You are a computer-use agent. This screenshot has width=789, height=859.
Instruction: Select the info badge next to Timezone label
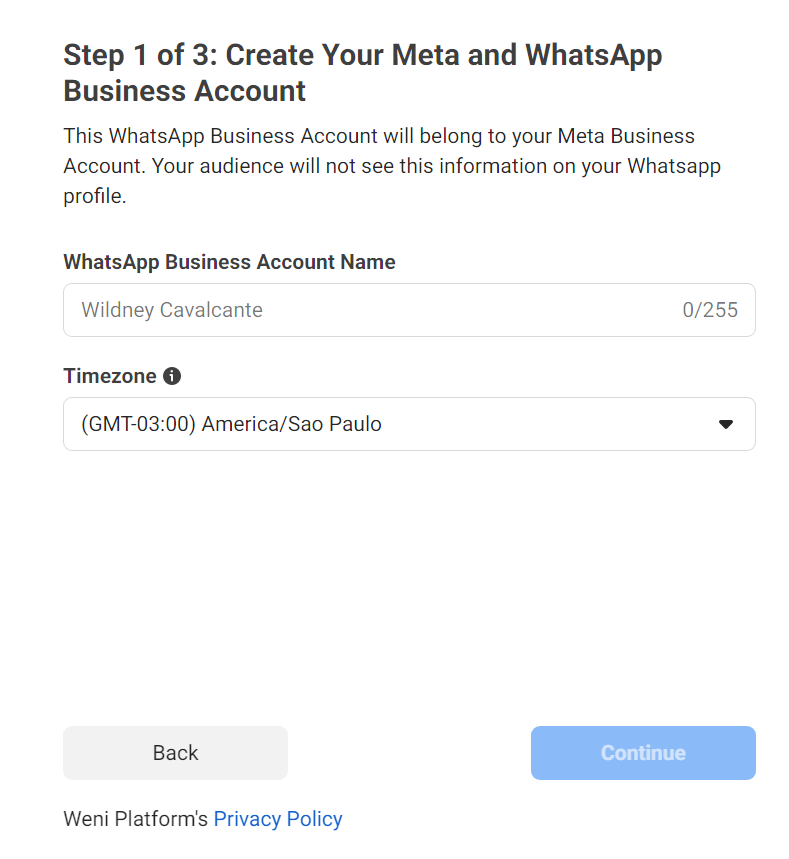coord(172,376)
